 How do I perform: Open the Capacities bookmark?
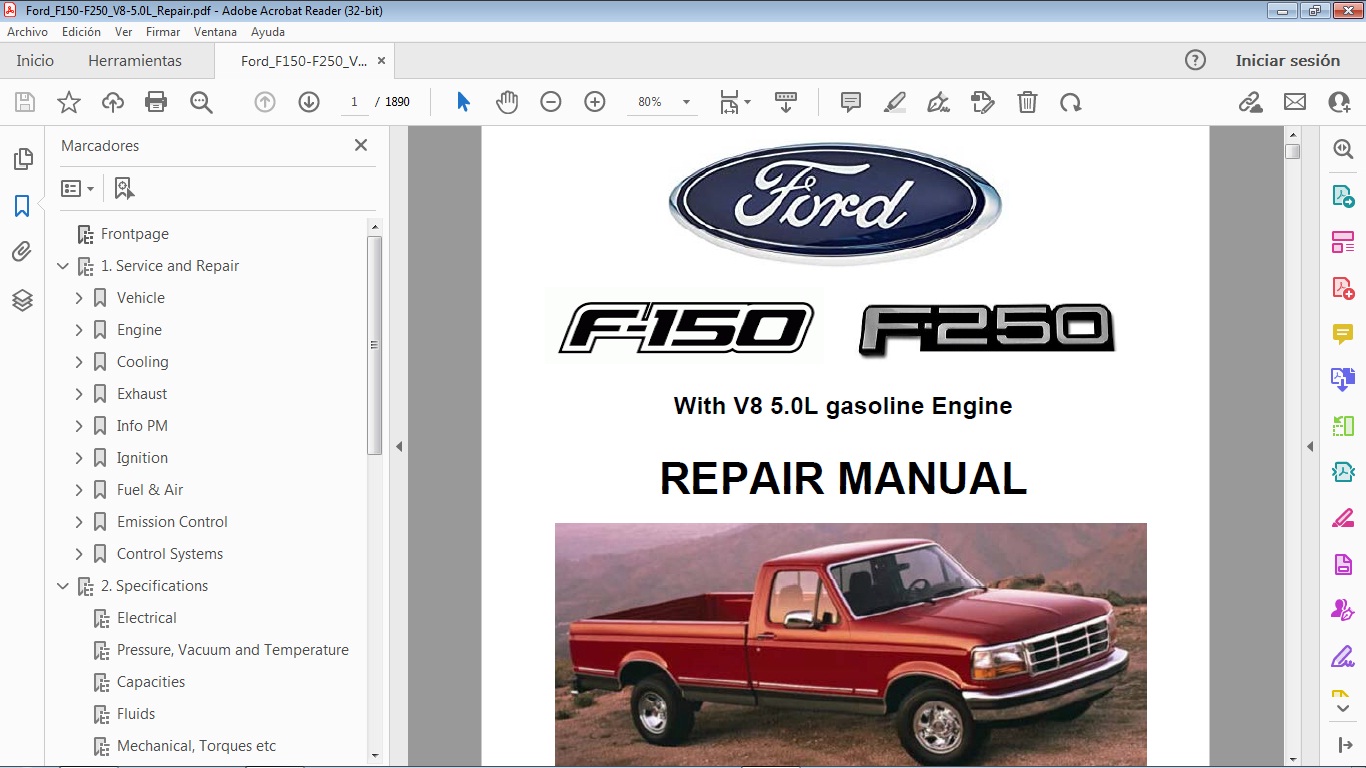(x=151, y=682)
